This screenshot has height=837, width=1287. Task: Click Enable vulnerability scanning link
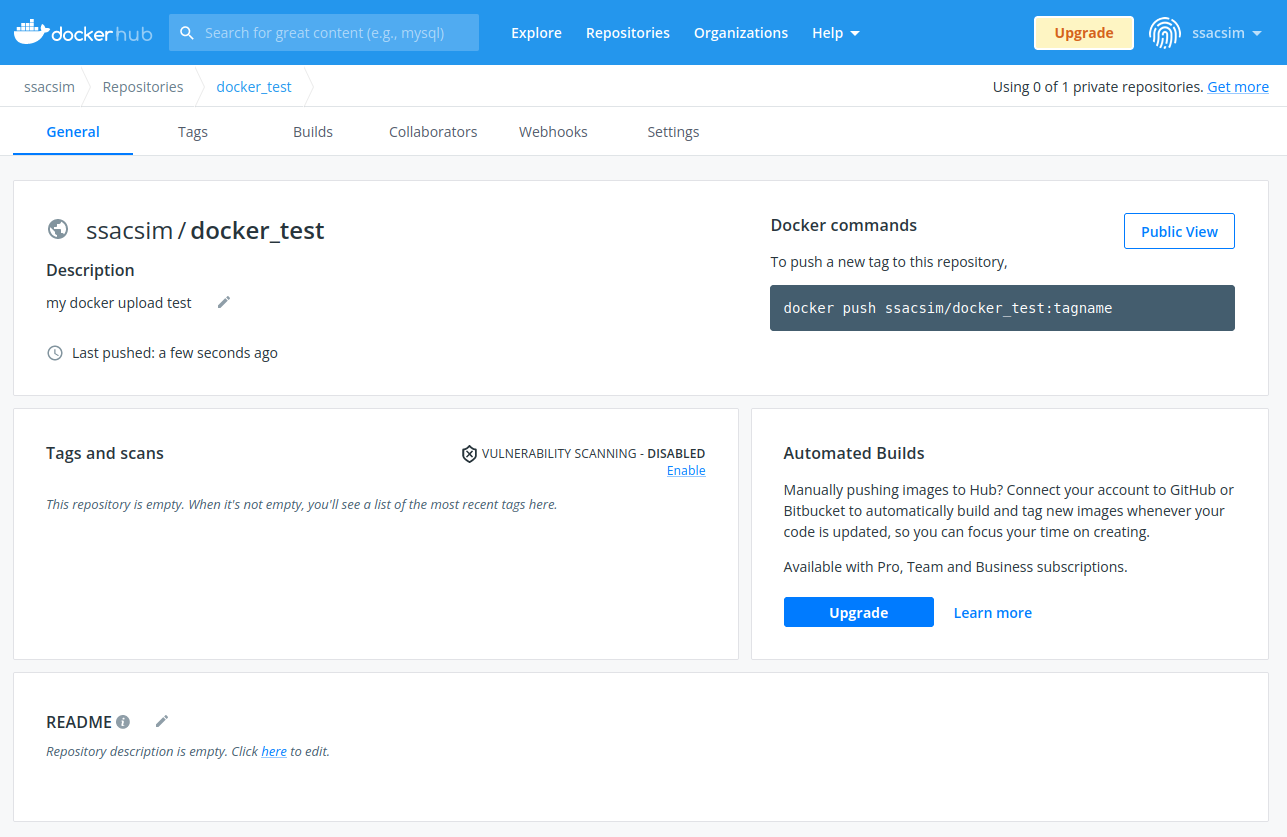(x=686, y=471)
